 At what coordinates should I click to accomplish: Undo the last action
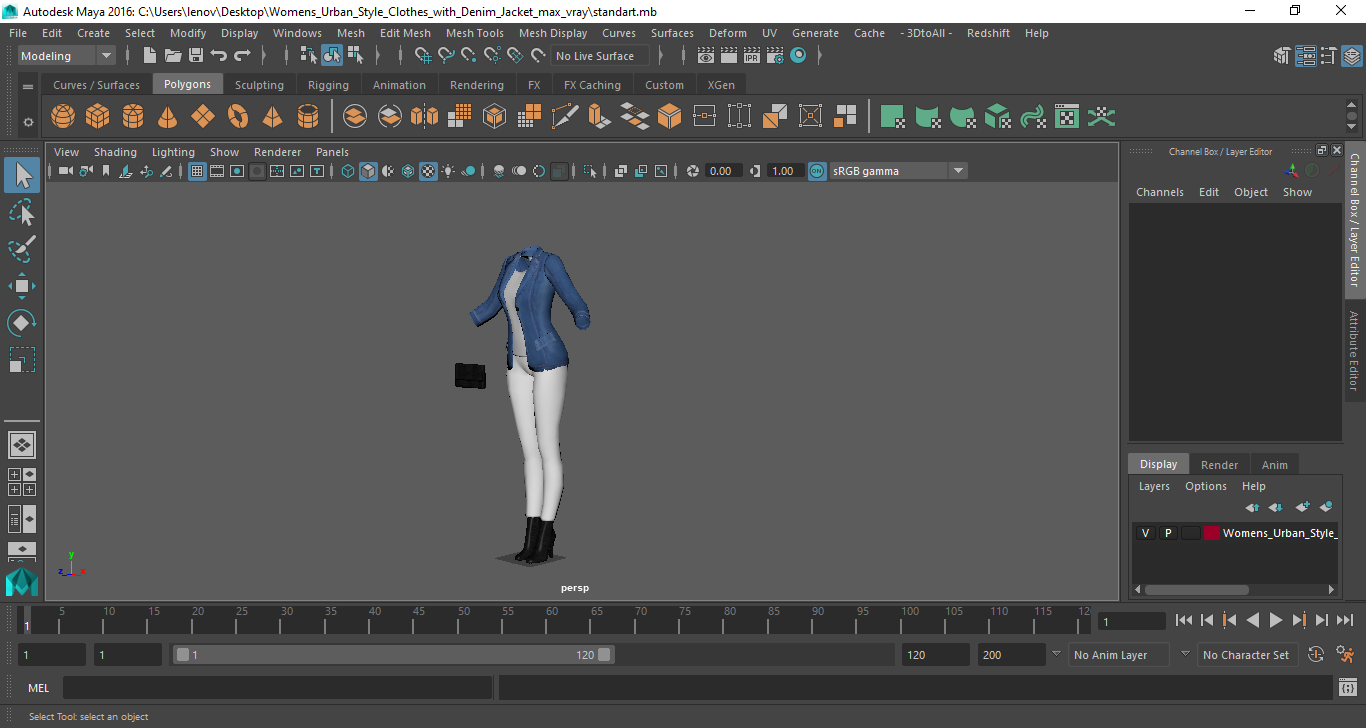click(219, 56)
